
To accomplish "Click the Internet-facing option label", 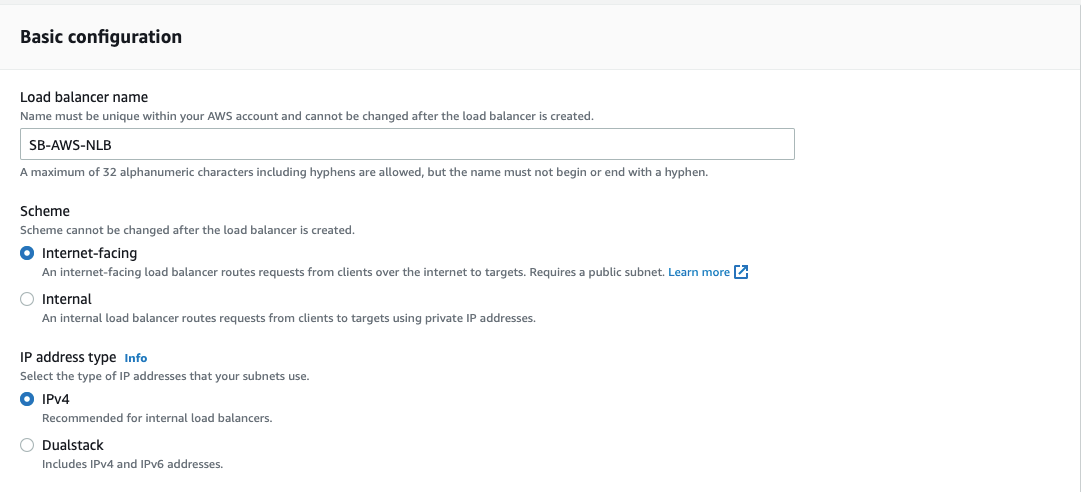I will pos(89,253).
